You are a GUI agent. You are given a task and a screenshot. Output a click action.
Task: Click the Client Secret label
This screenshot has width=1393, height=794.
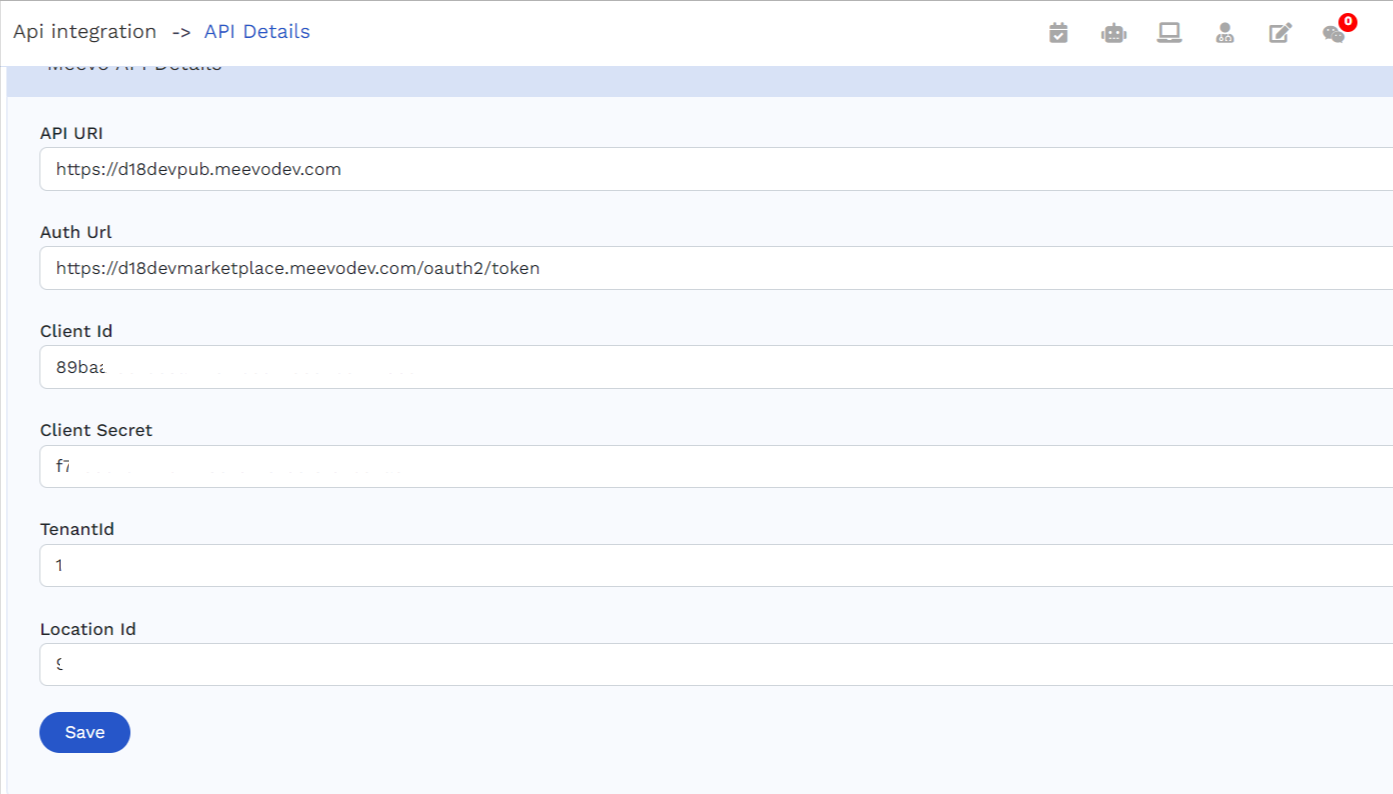(96, 430)
